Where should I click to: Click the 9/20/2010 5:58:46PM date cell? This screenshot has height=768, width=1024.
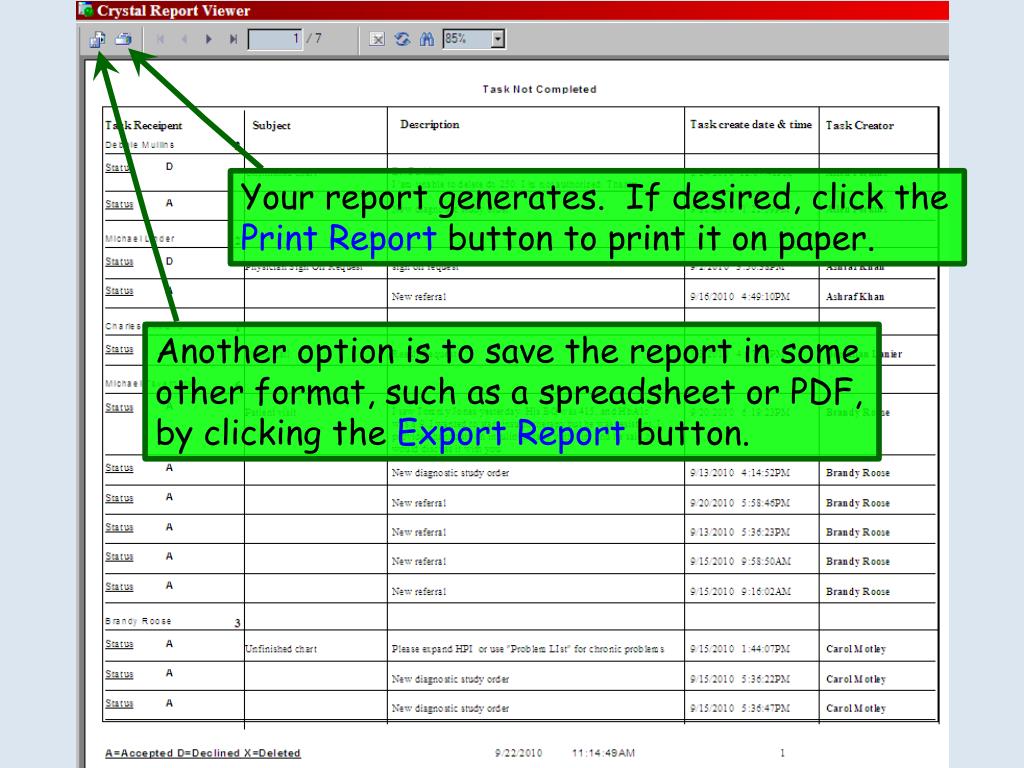click(x=740, y=503)
